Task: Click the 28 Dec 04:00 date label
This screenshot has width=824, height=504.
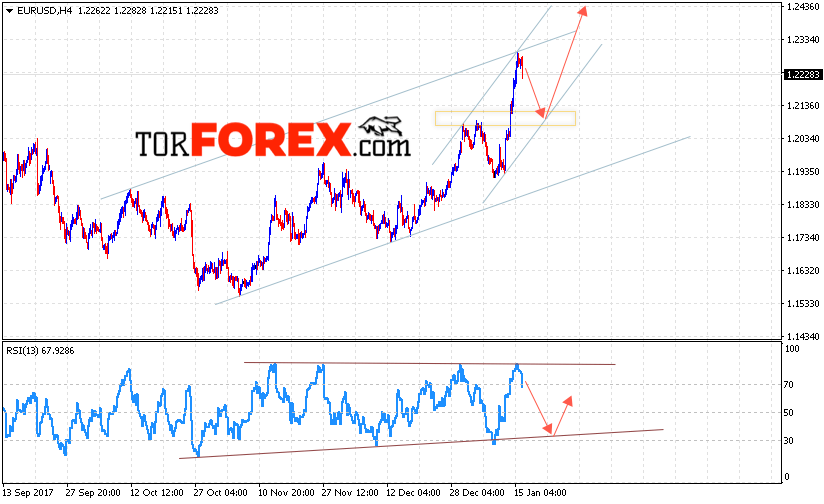Action: 477,493
